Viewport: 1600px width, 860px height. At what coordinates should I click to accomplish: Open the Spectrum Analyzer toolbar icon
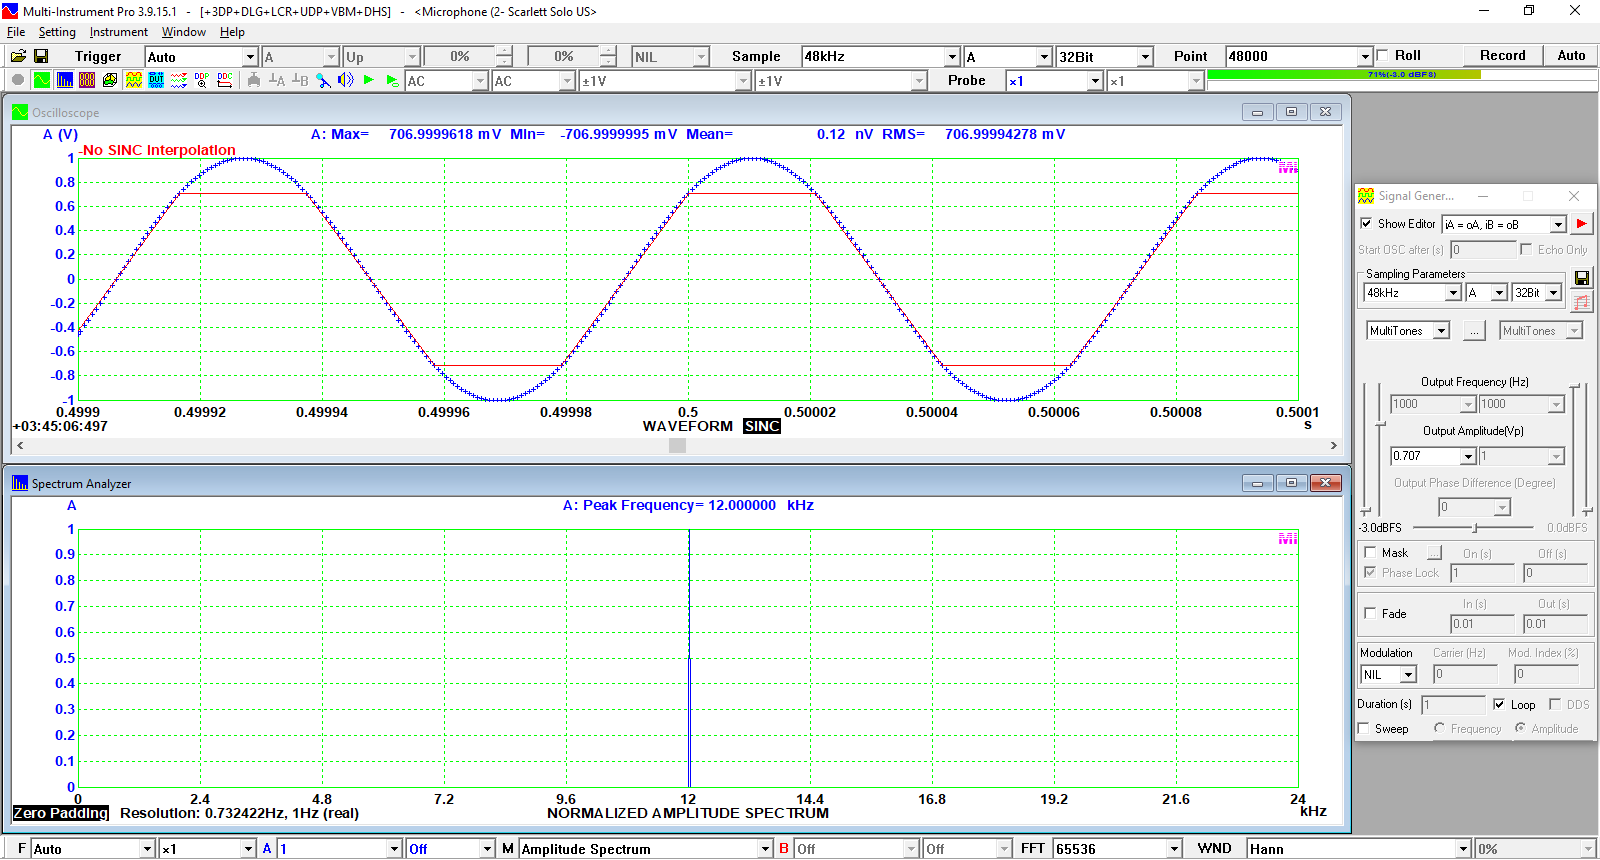[x=64, y=81]
